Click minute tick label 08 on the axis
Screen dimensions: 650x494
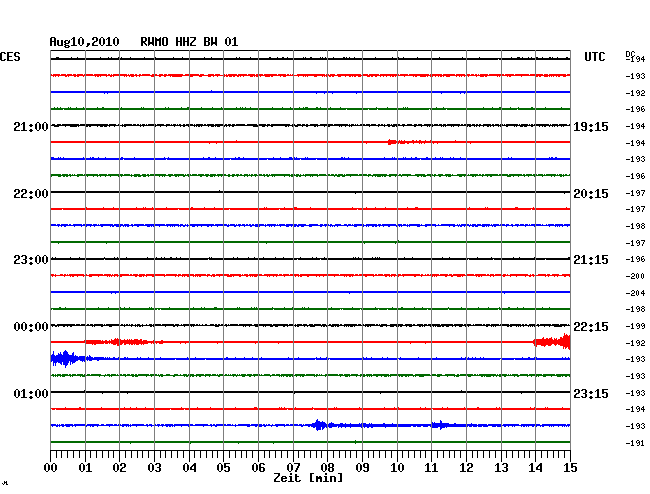pyautogui.click(x=327, y=468)
